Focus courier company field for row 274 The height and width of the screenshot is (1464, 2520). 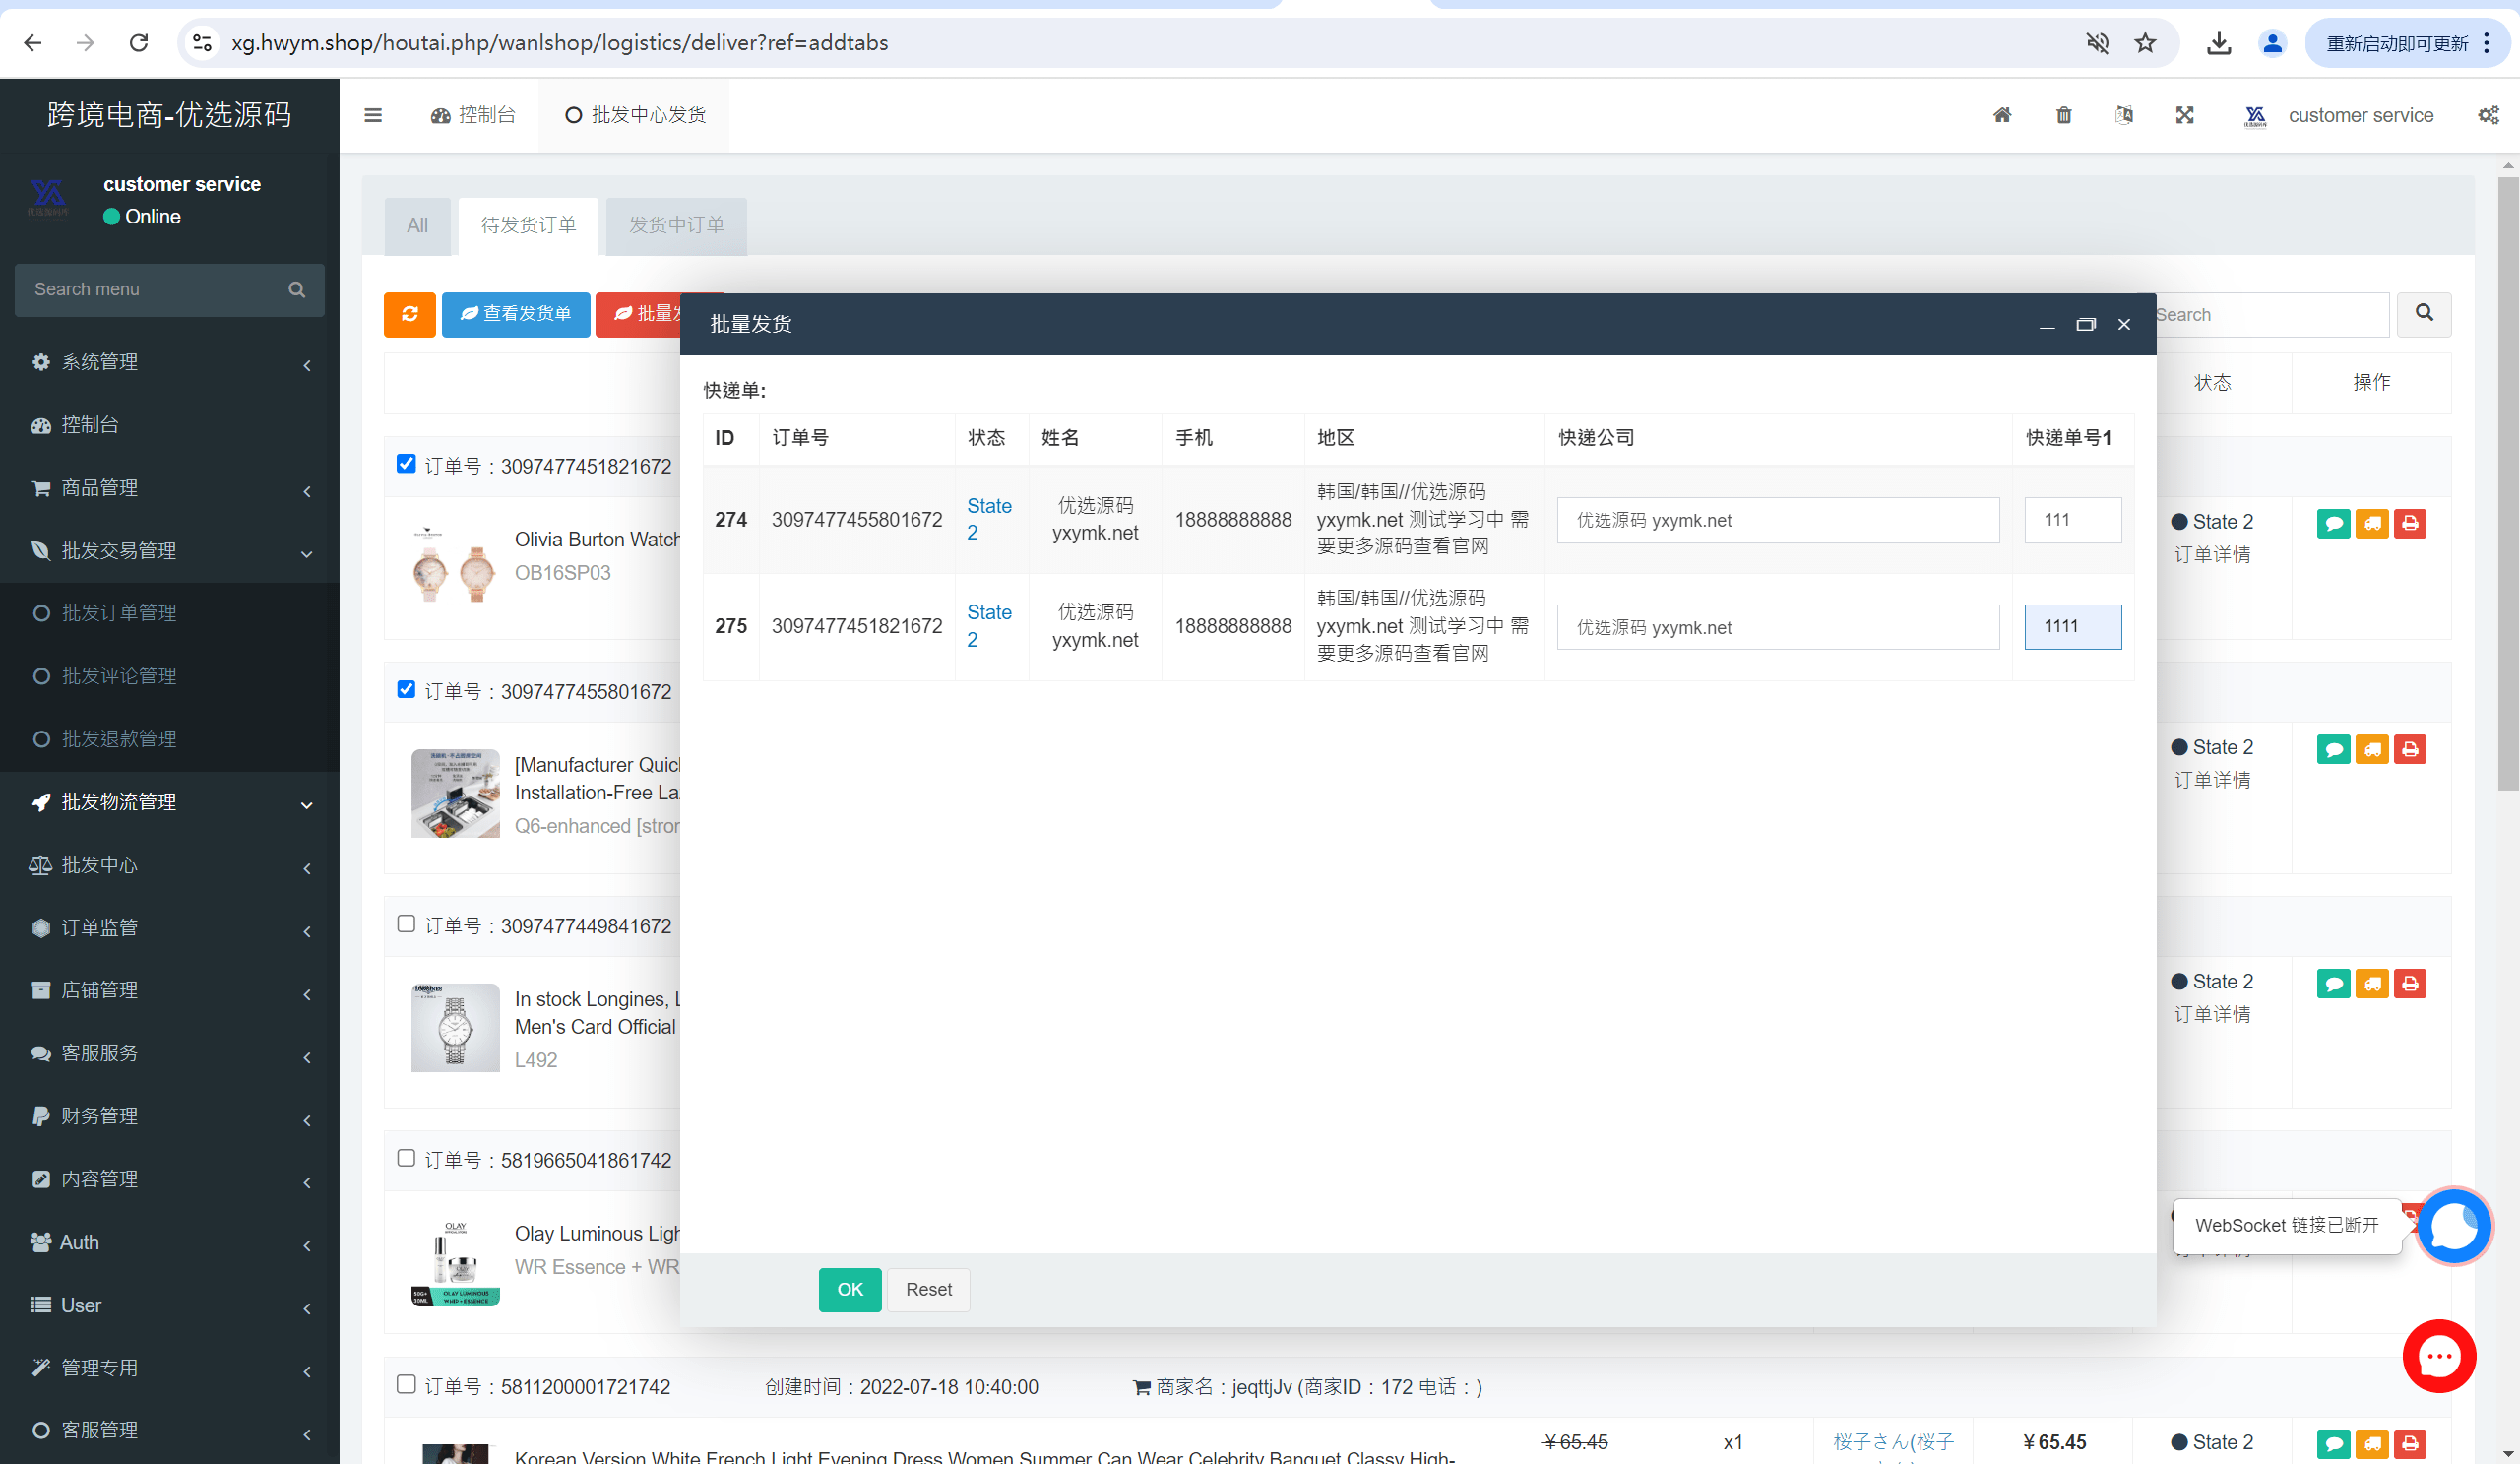click(1778, 520)
